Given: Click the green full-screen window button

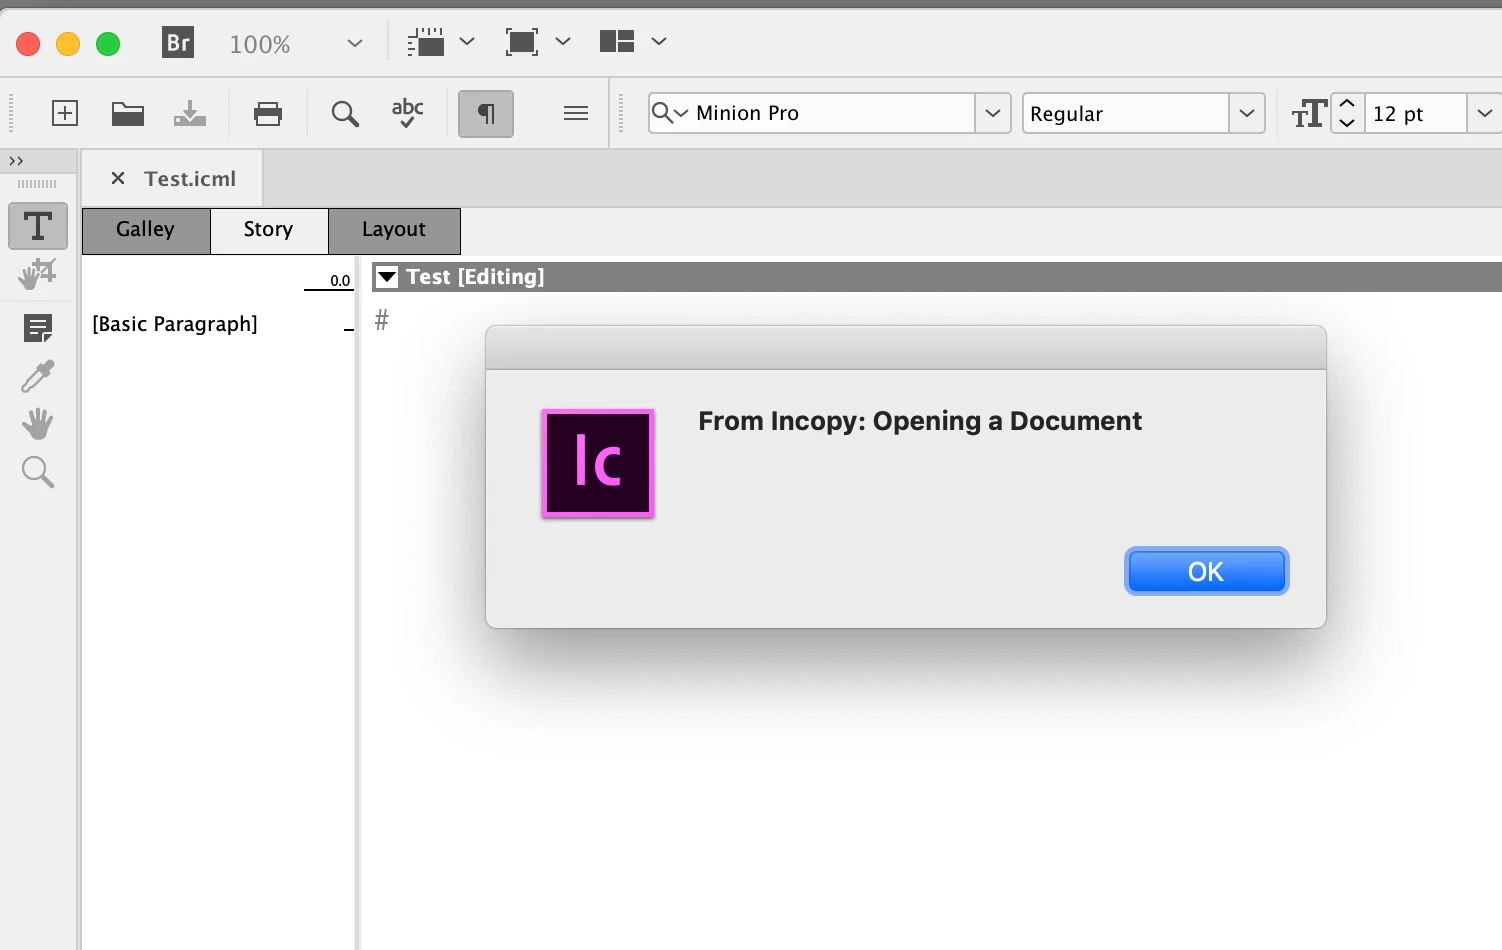Looking at the screenshot, I should 108,43.
